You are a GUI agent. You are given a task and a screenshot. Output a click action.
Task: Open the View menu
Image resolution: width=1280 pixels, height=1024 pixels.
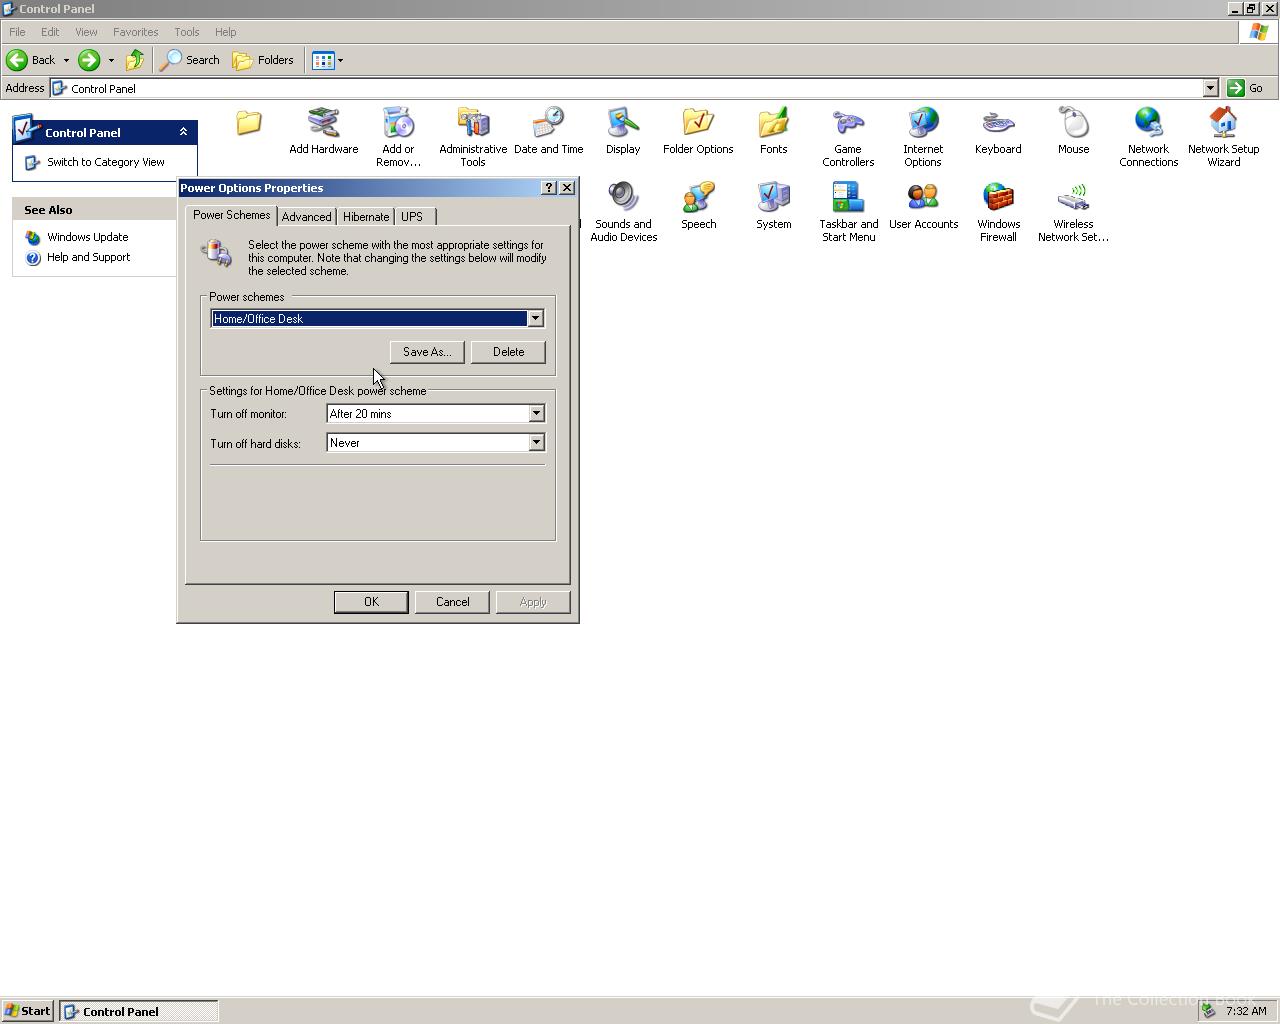click(86, 32)
